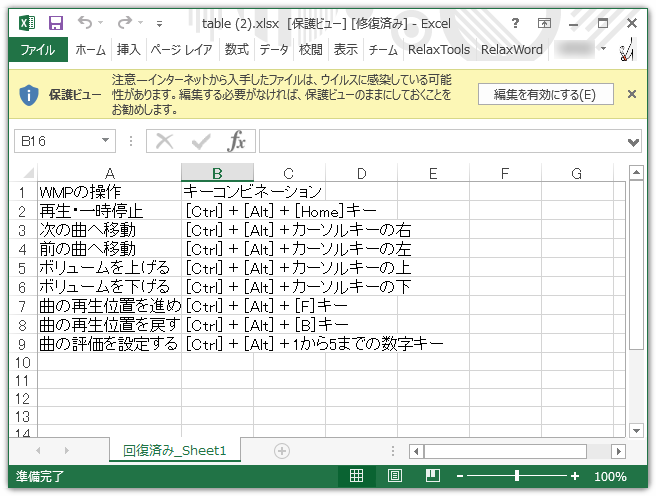Cancel the formula entry with X icon
656x496 pixels.
point(164,141)
